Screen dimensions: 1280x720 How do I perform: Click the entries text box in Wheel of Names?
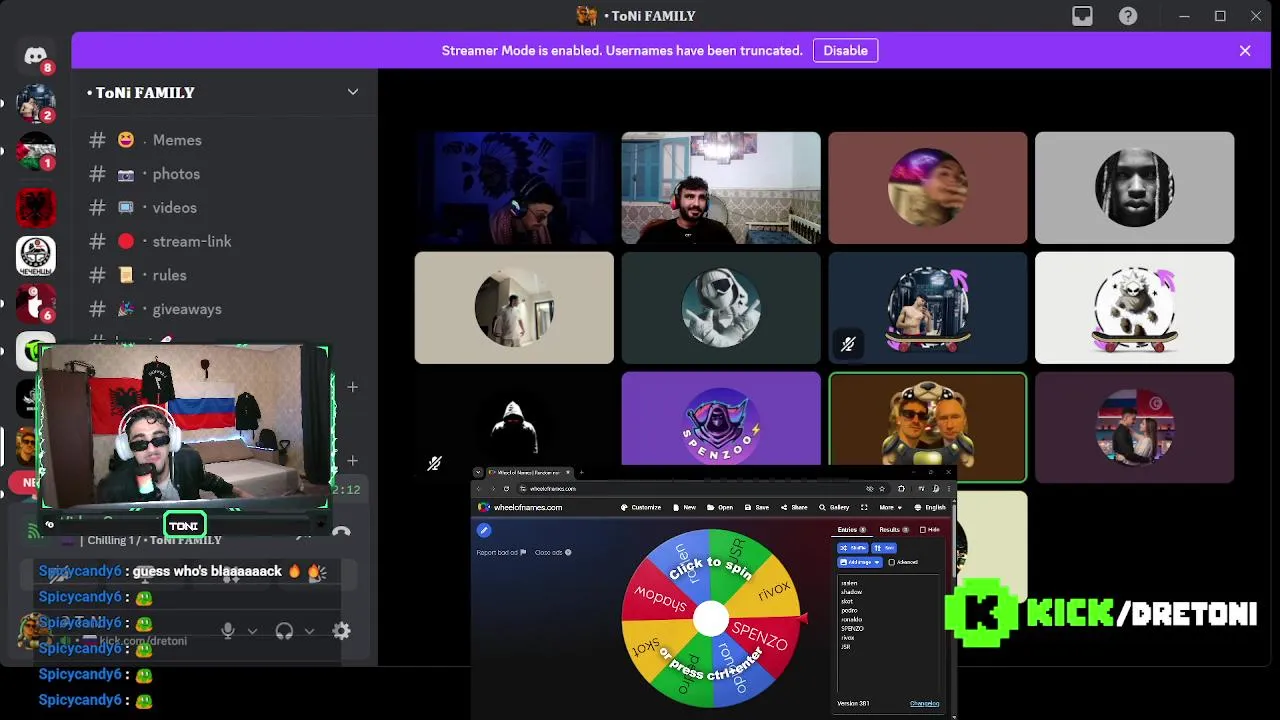tap(889, 635)
